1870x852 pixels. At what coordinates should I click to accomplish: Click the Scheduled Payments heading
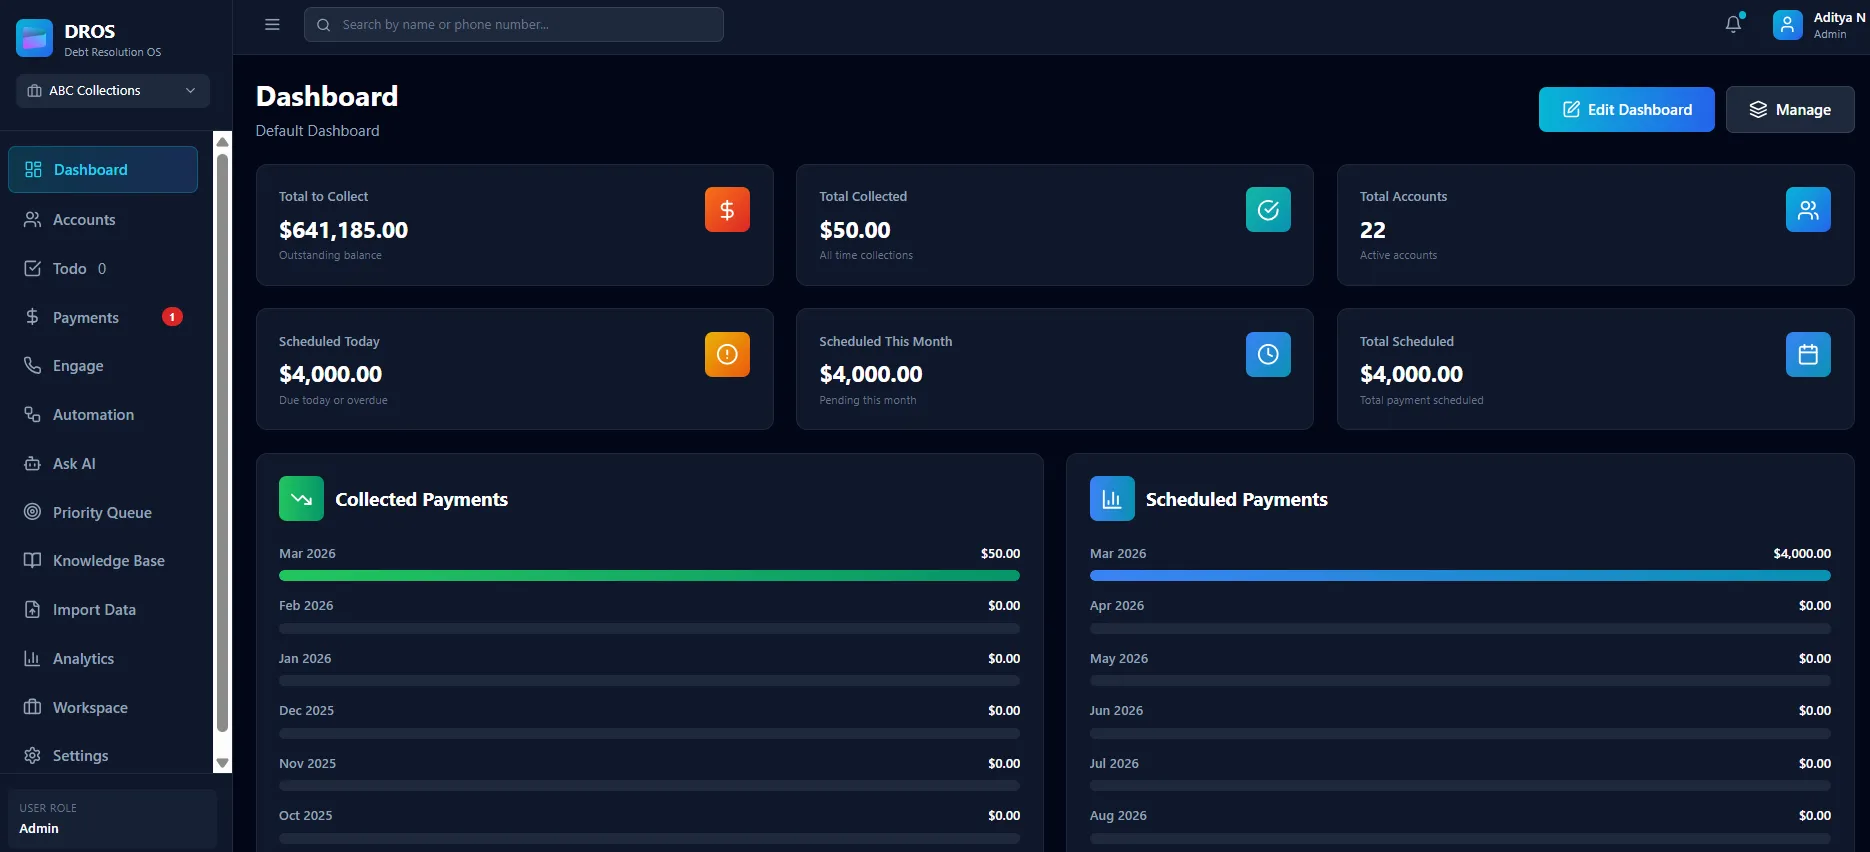(x=1237, y=499)
